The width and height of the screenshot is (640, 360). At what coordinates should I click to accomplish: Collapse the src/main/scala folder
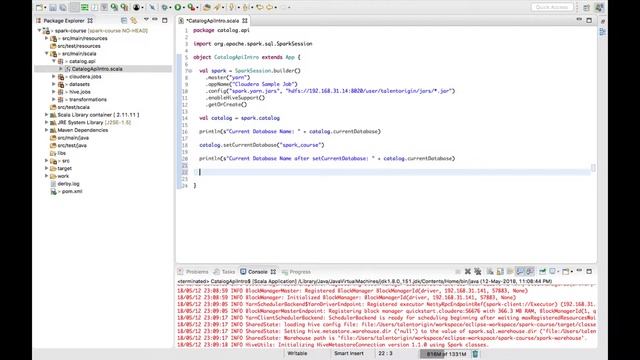(47, 53)
